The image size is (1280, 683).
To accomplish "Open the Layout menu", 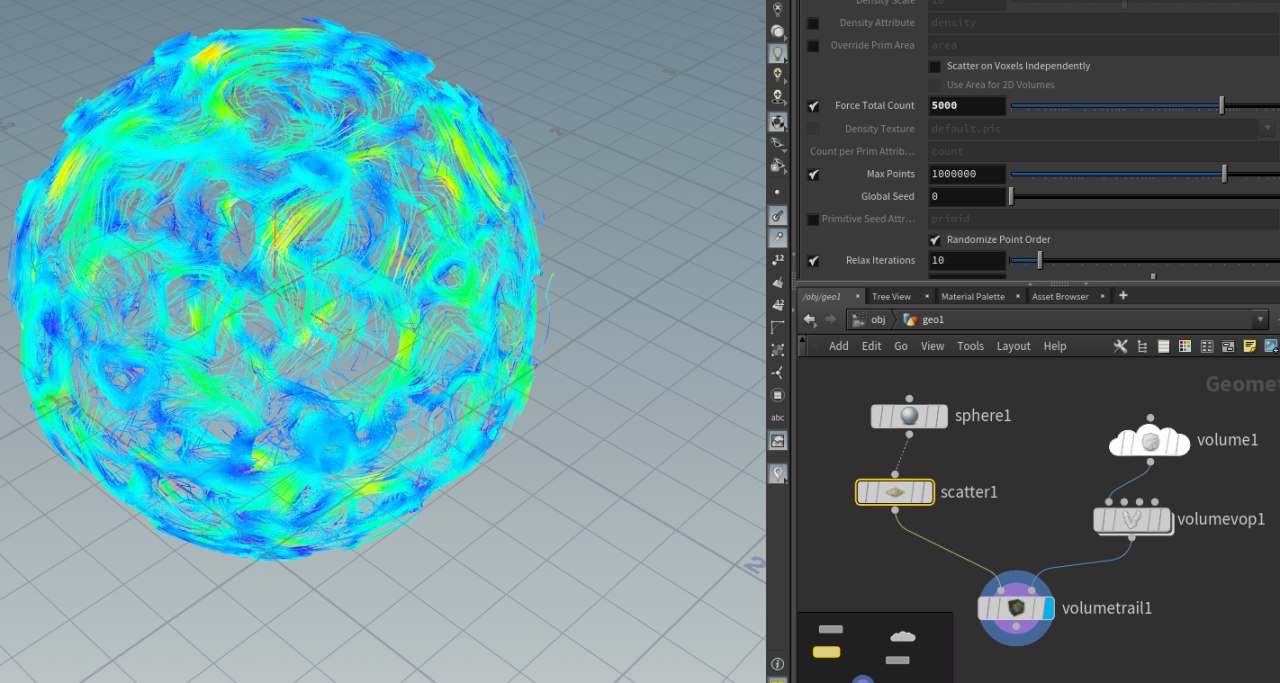I will [x=1013, y=346].
